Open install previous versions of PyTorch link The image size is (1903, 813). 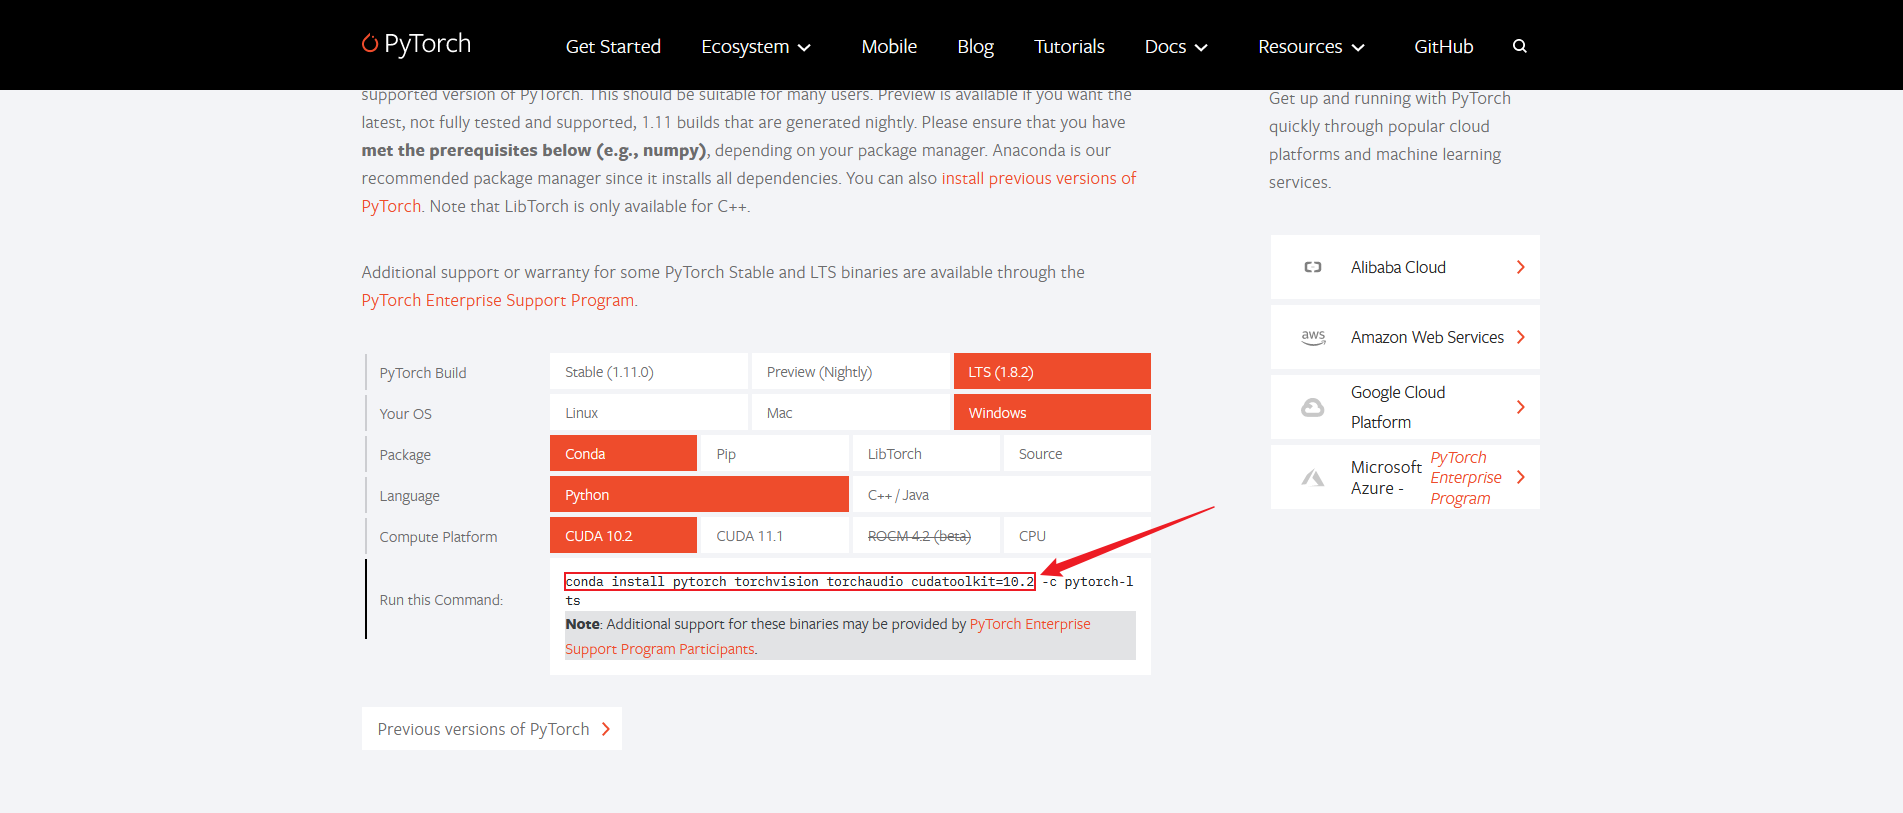[x=1038, y=178]
